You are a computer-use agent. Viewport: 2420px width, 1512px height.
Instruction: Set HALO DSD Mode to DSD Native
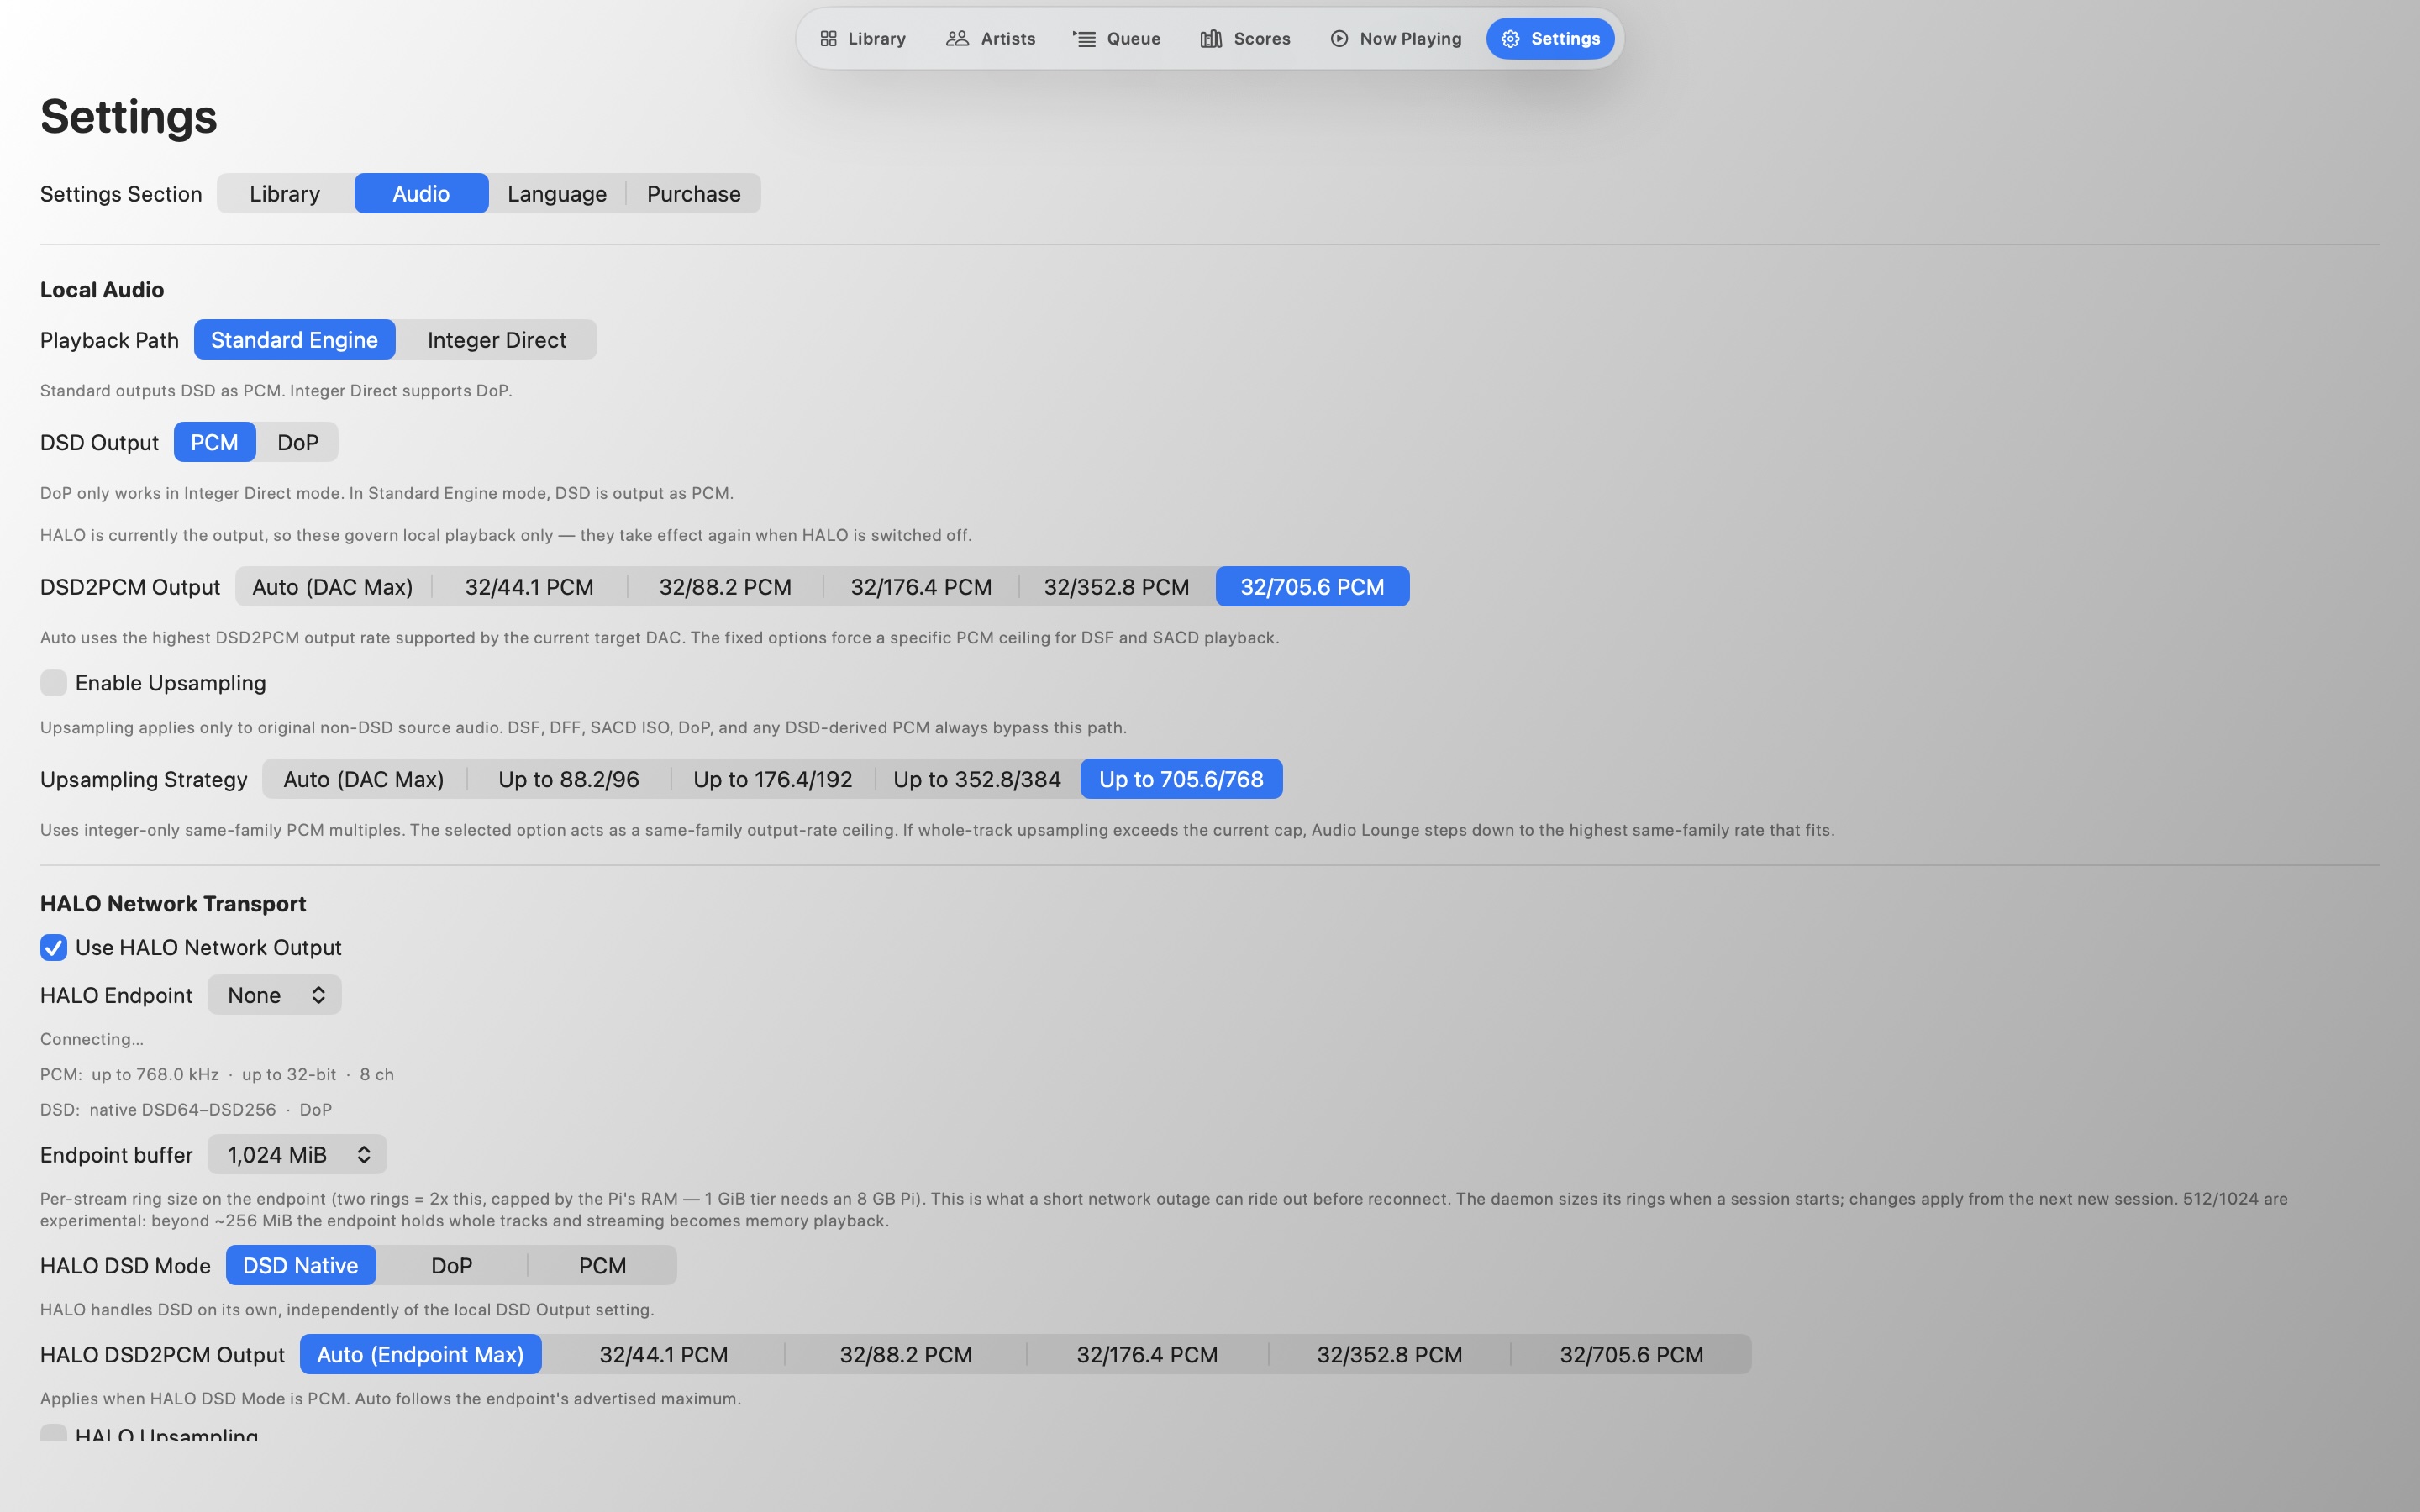(x=301, y=1266)
